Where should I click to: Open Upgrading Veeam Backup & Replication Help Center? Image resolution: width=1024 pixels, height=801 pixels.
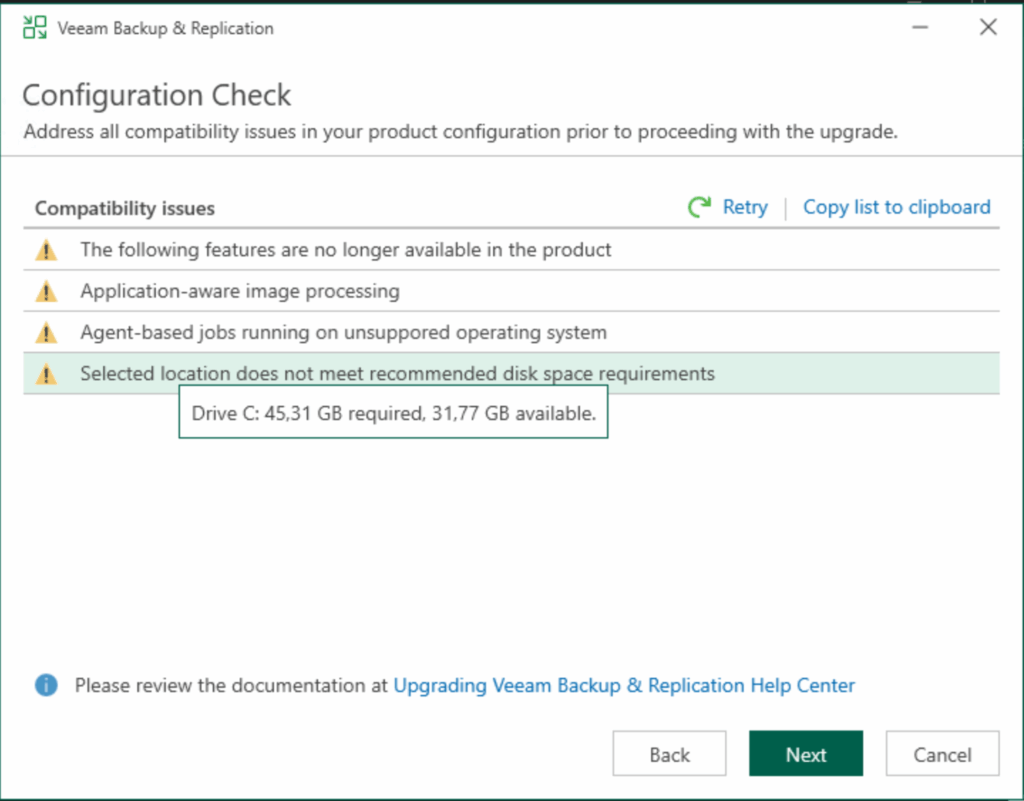624,686
